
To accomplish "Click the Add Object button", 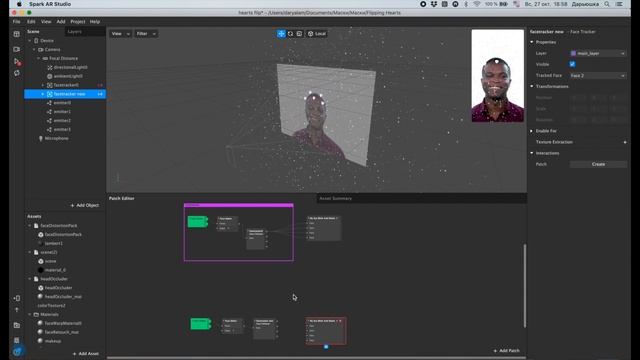I will tap(84, 205).
